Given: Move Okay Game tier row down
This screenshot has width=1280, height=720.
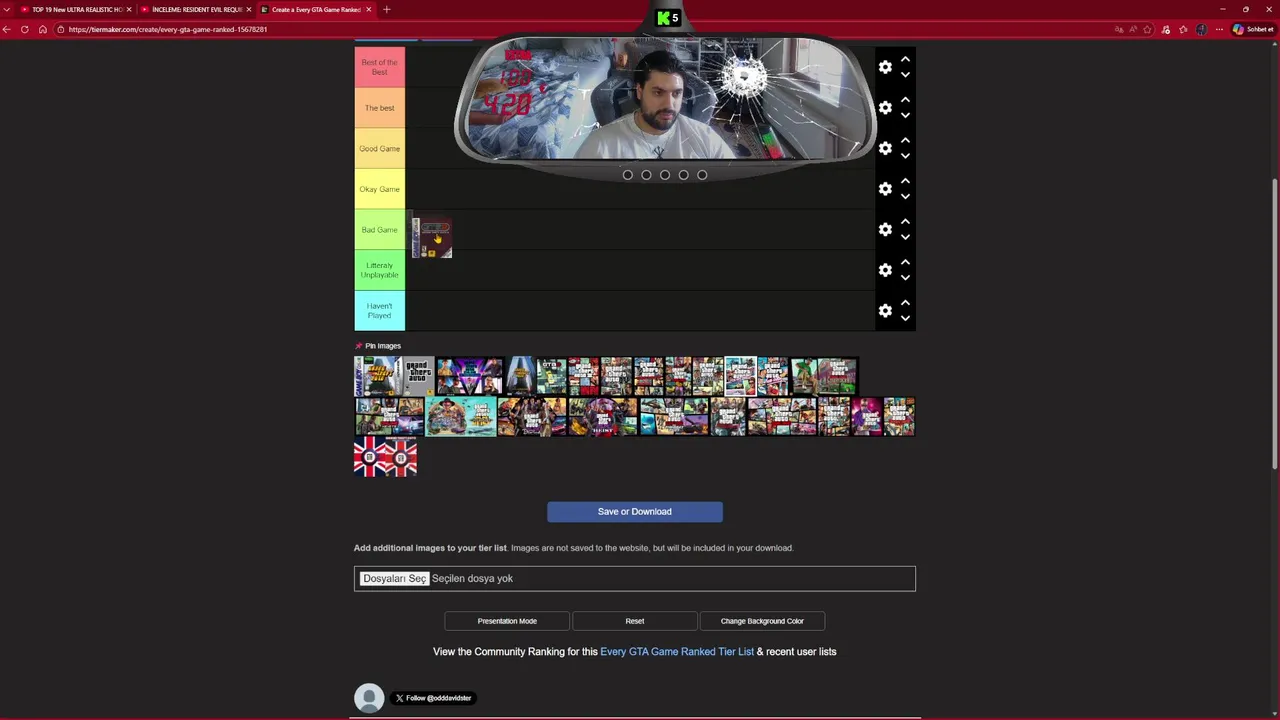Looking at the screenshot, I should [905, 197].
